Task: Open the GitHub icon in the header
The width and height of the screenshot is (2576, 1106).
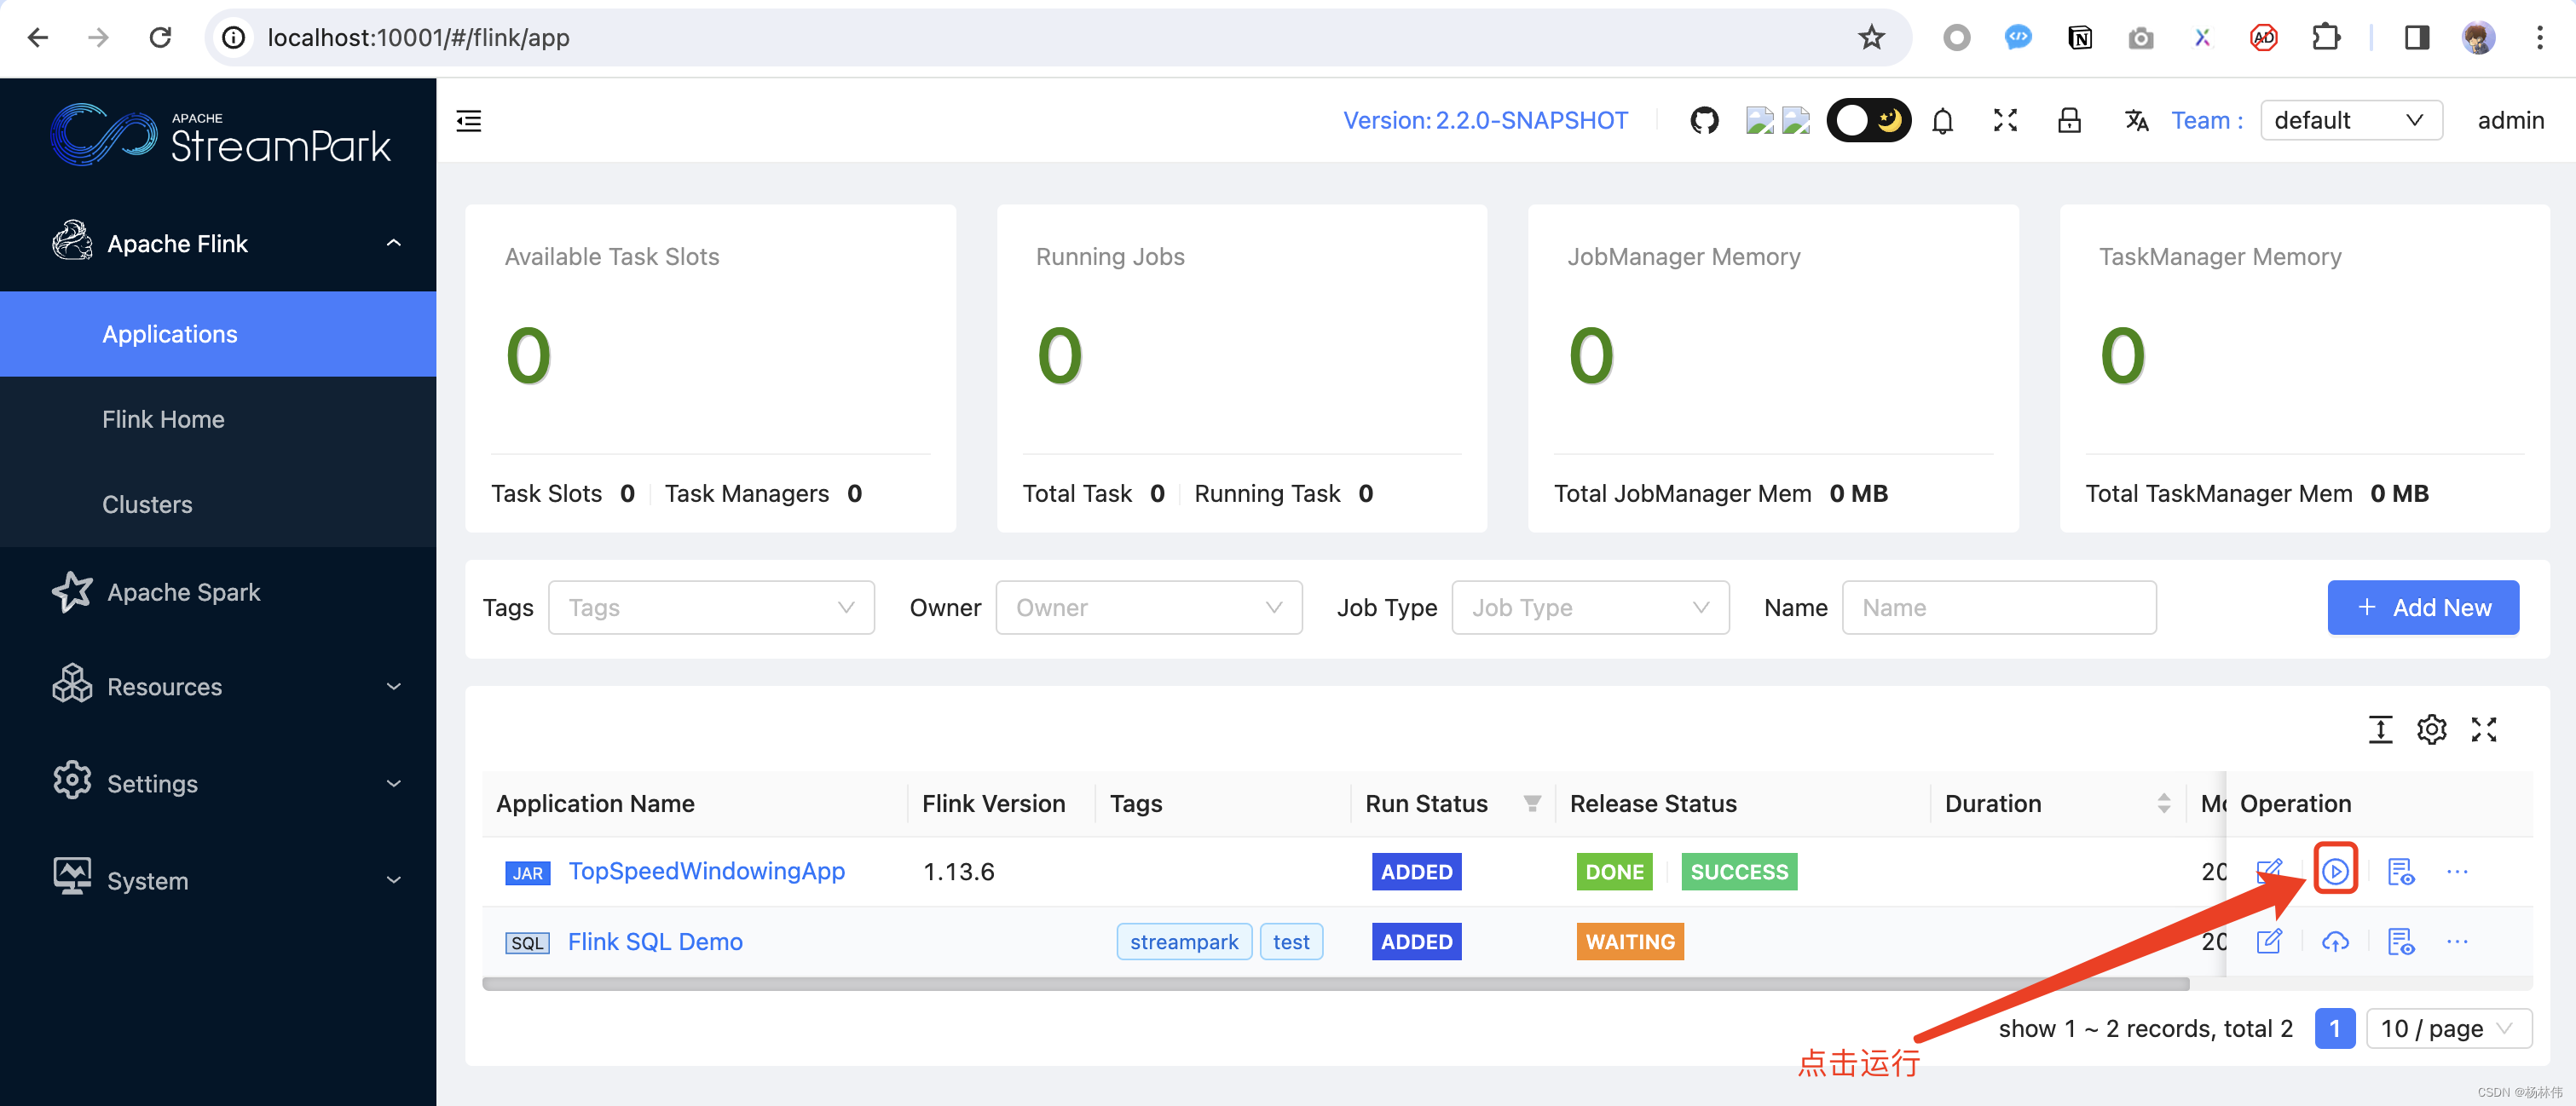Action: click(1704, 121)
